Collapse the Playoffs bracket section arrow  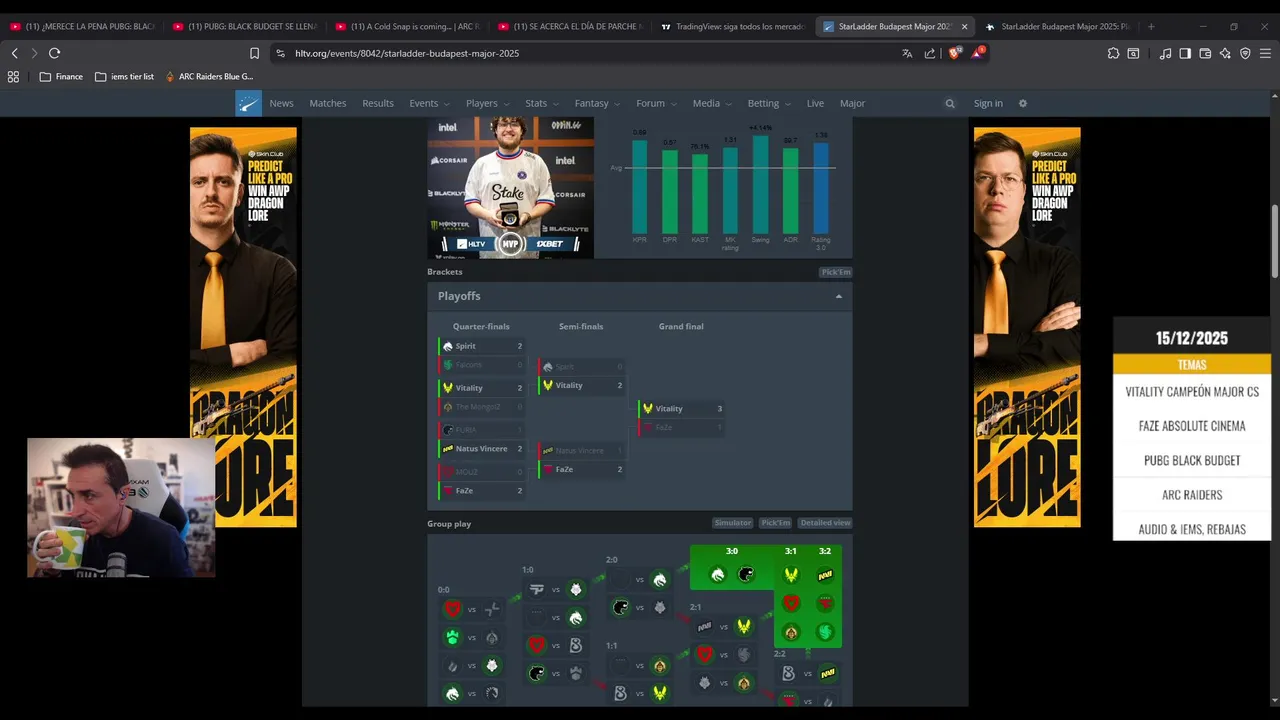coord(839,296)
